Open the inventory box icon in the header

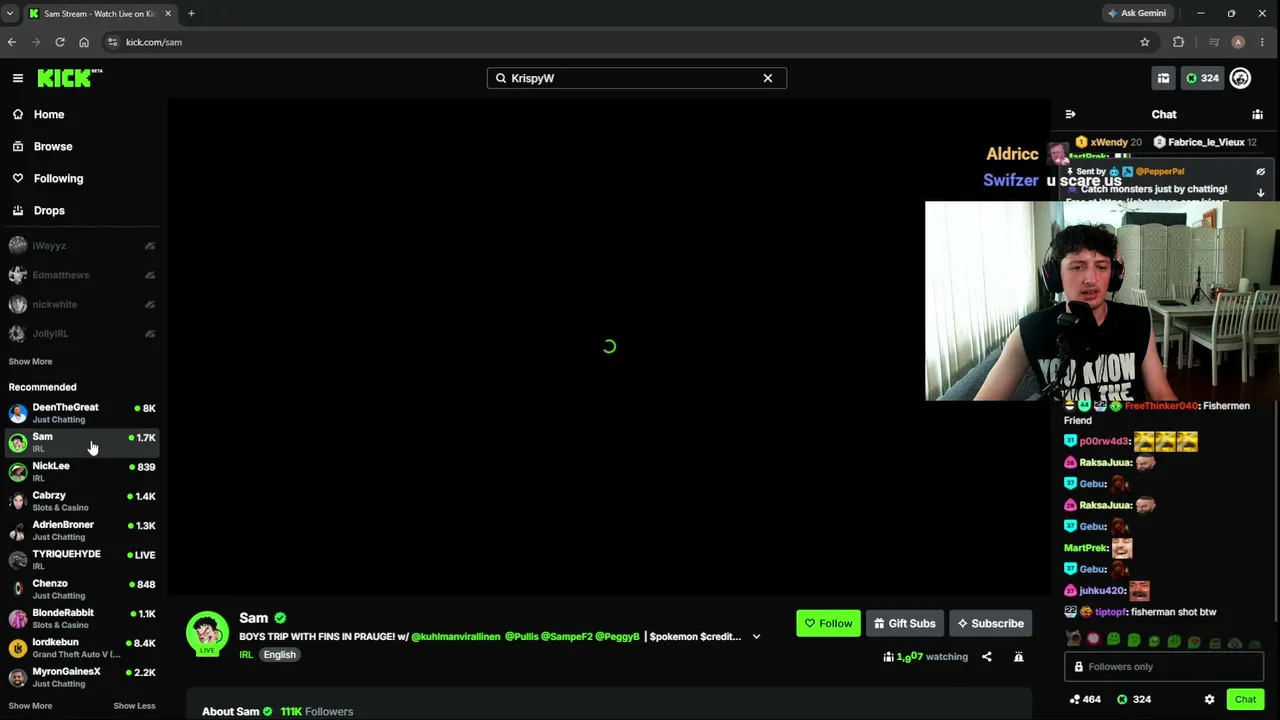[x=1163, y=78]
